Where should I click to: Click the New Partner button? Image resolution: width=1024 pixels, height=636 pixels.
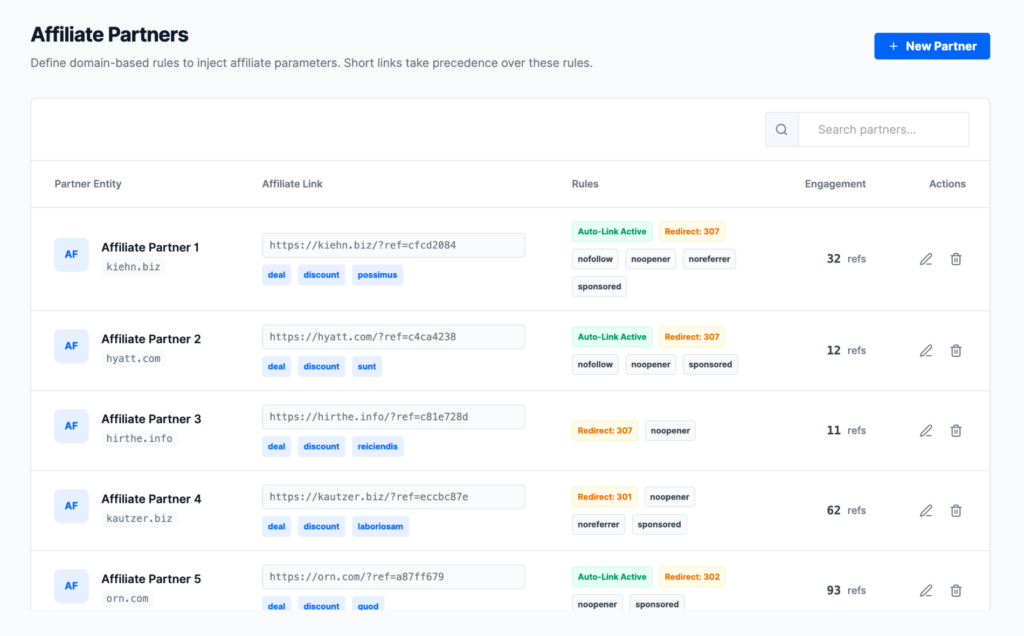[932, 46]
